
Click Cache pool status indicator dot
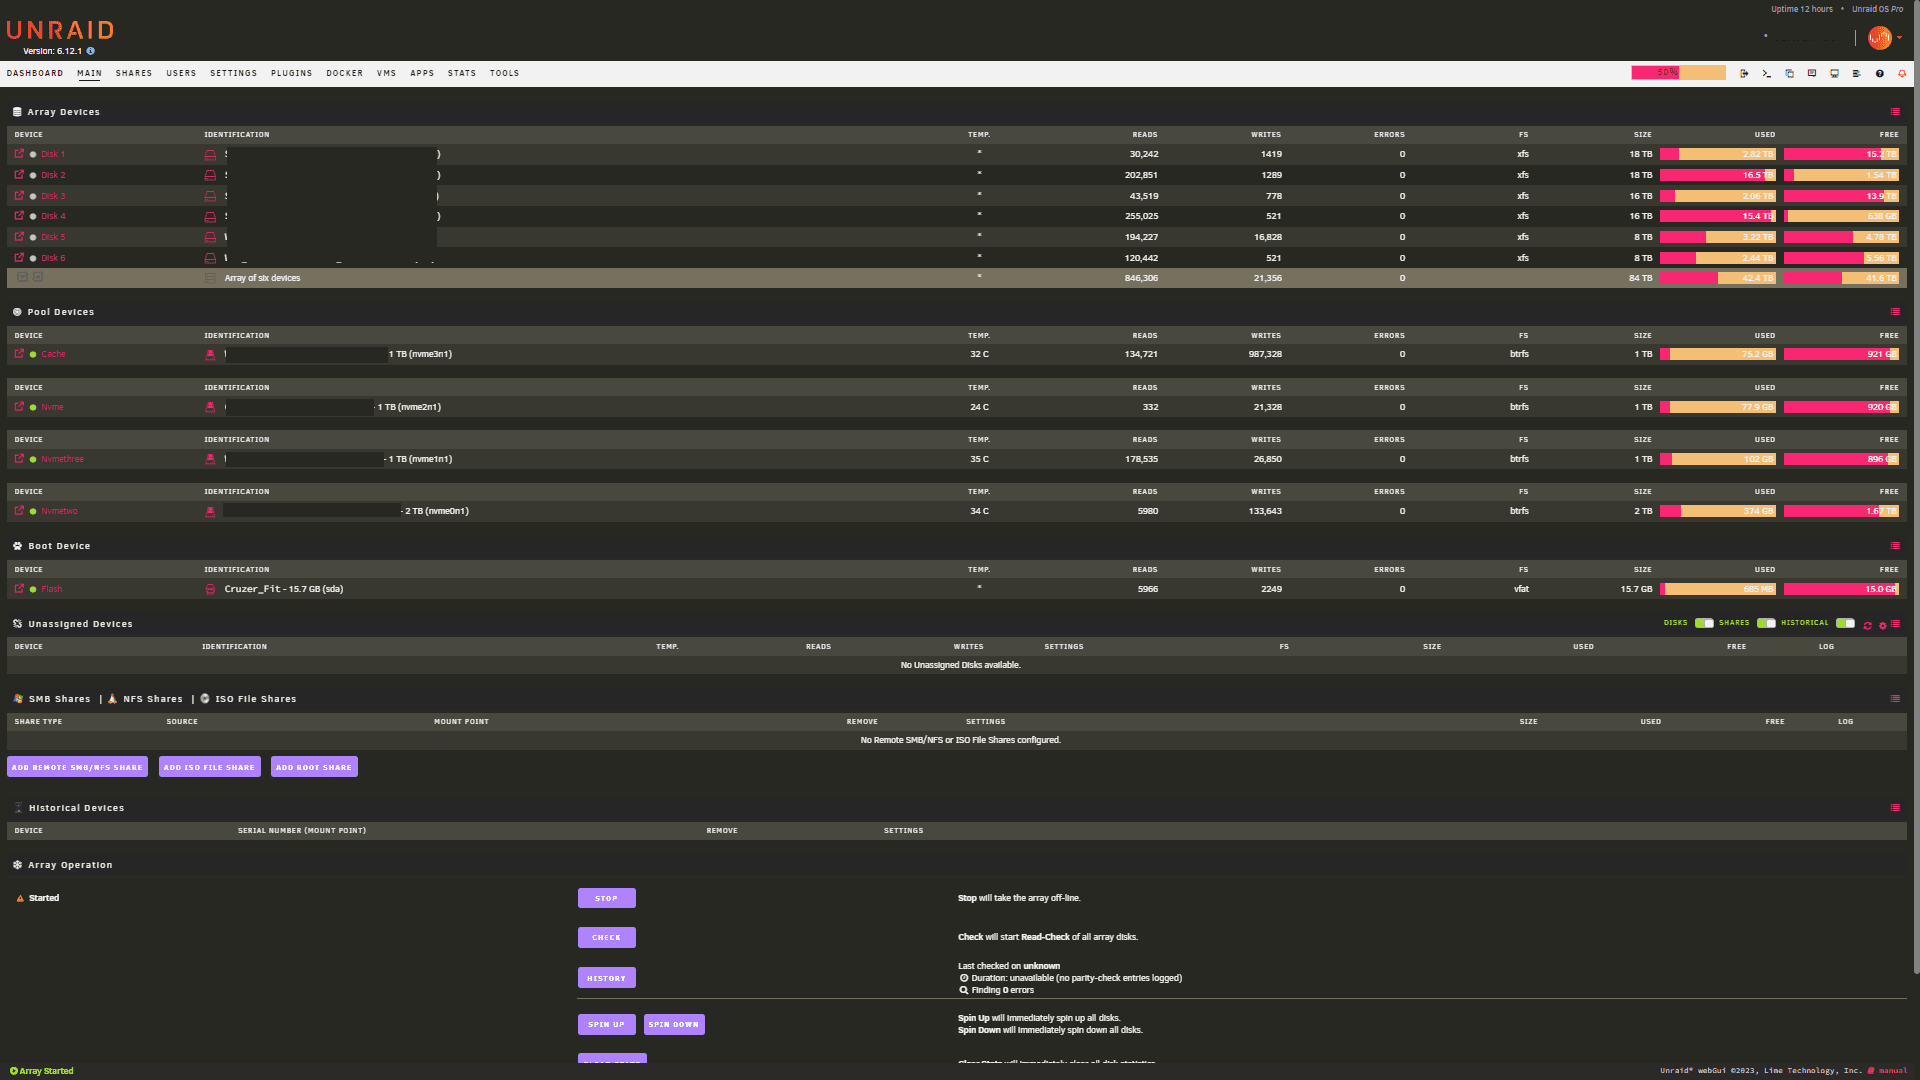pos(33,355)
